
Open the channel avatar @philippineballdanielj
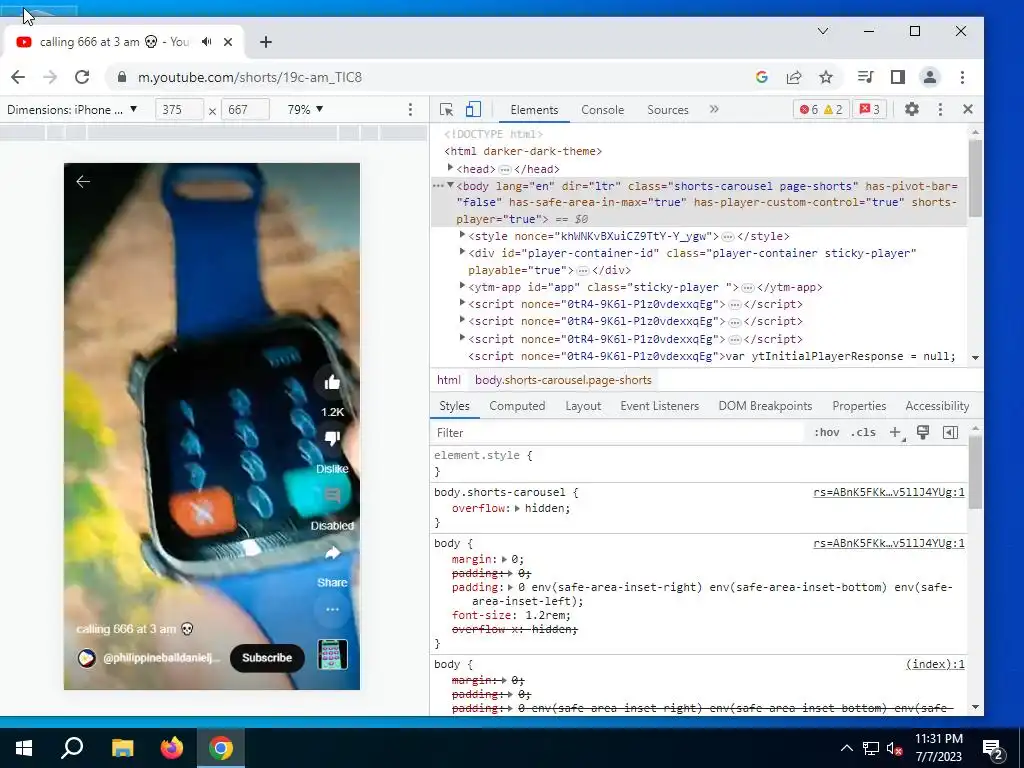point(87,658)
